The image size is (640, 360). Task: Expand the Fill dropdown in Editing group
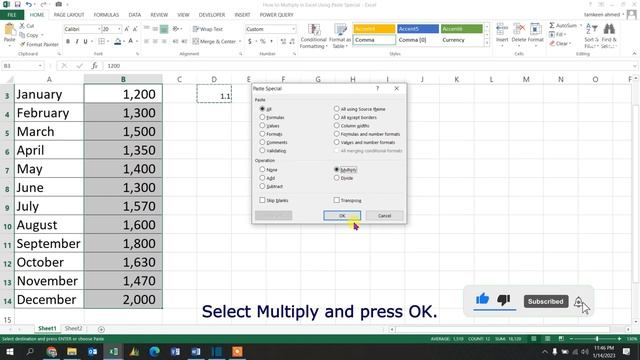point(565,35)
